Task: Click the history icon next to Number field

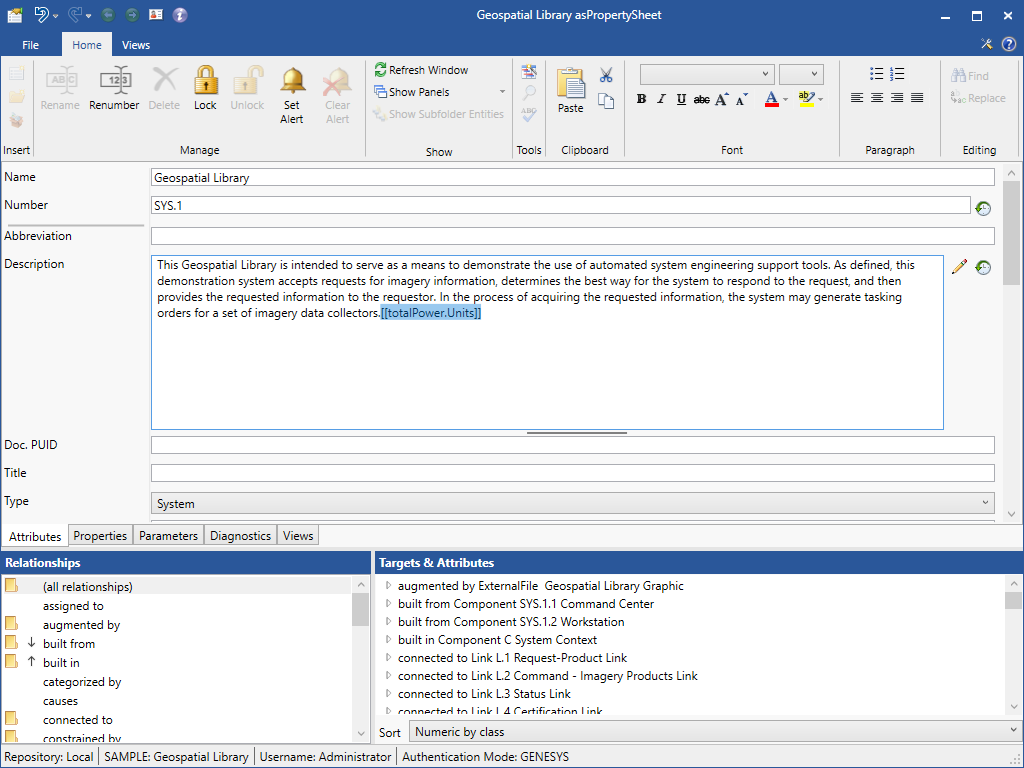Action: tap(983, 208)
